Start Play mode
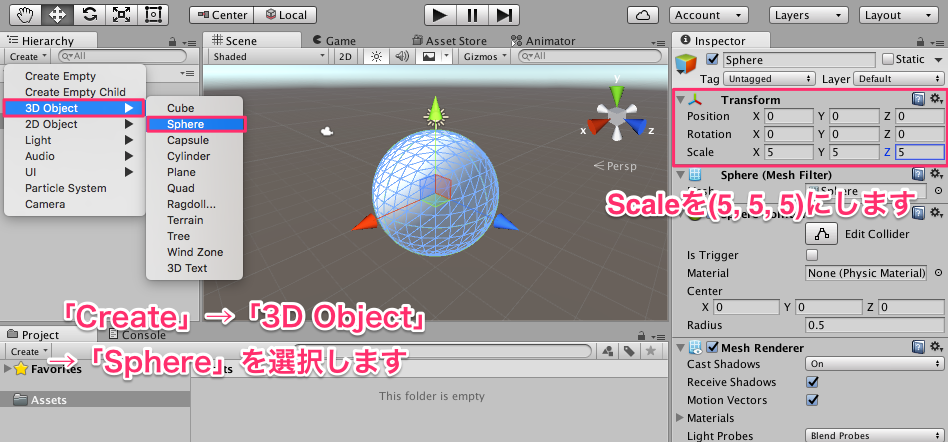Image resolution: width=948 pixels, height=442 pixels. (440, 15)
